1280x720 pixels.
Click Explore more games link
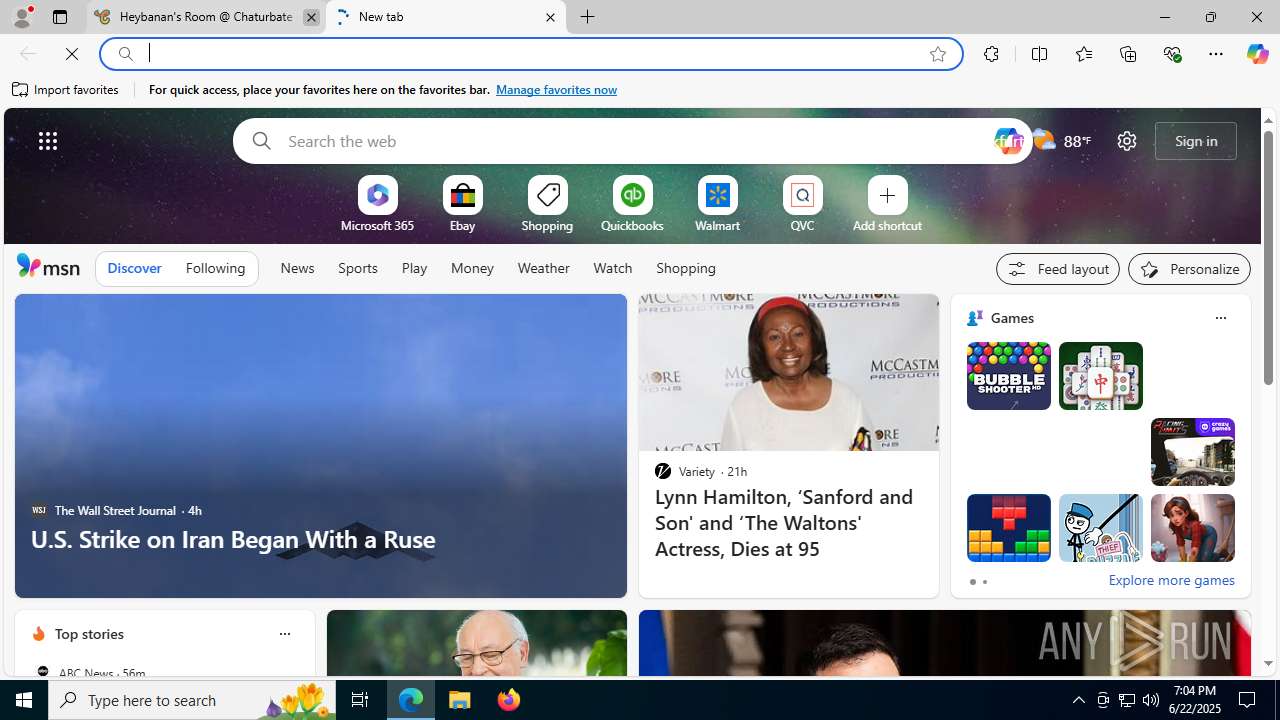pyautogui.click(x=1171, y=580)
